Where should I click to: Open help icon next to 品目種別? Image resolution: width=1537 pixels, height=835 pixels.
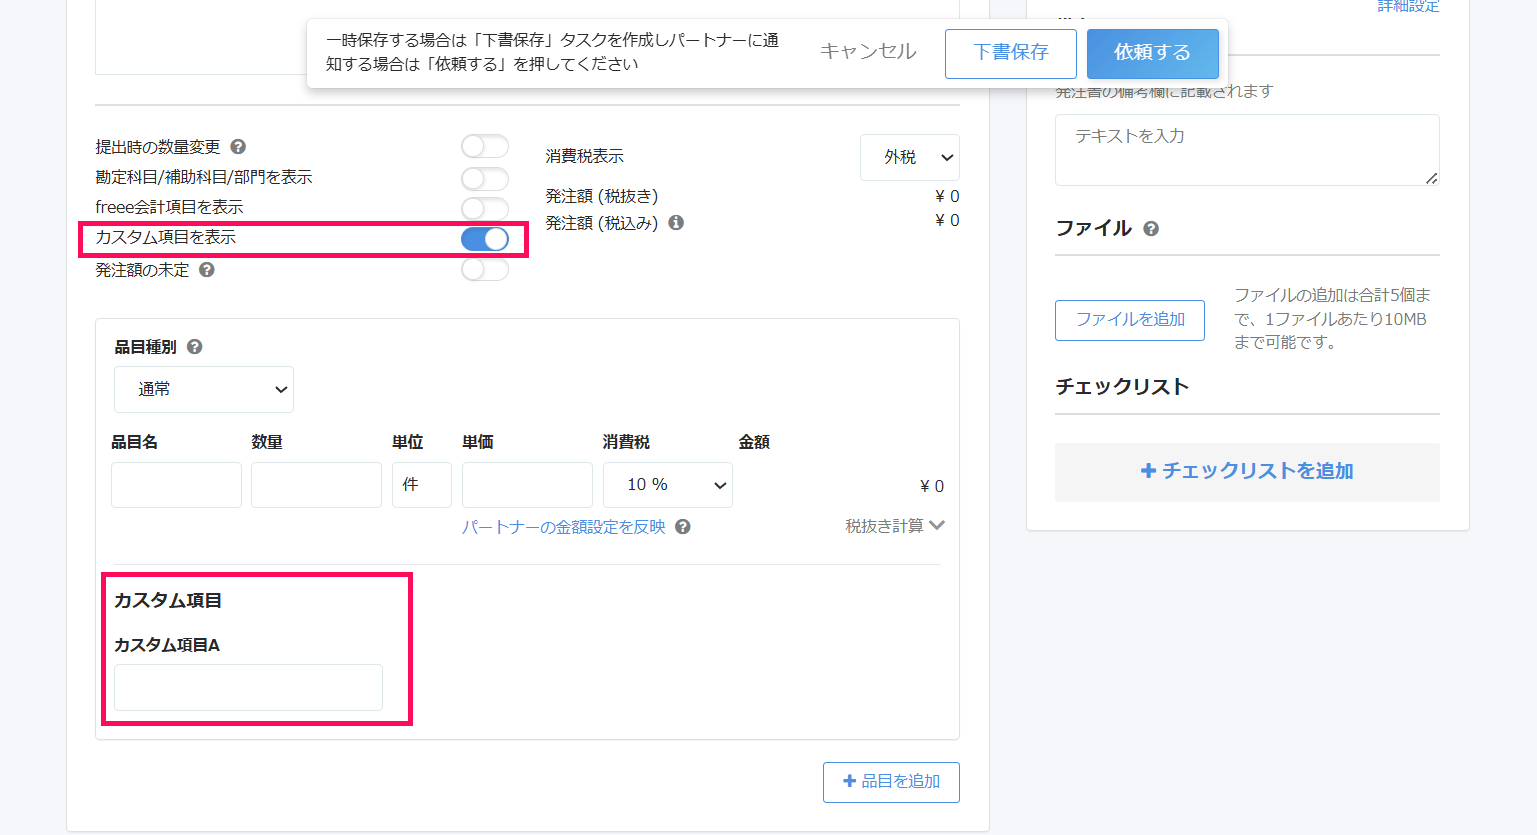tap(195, 347)
